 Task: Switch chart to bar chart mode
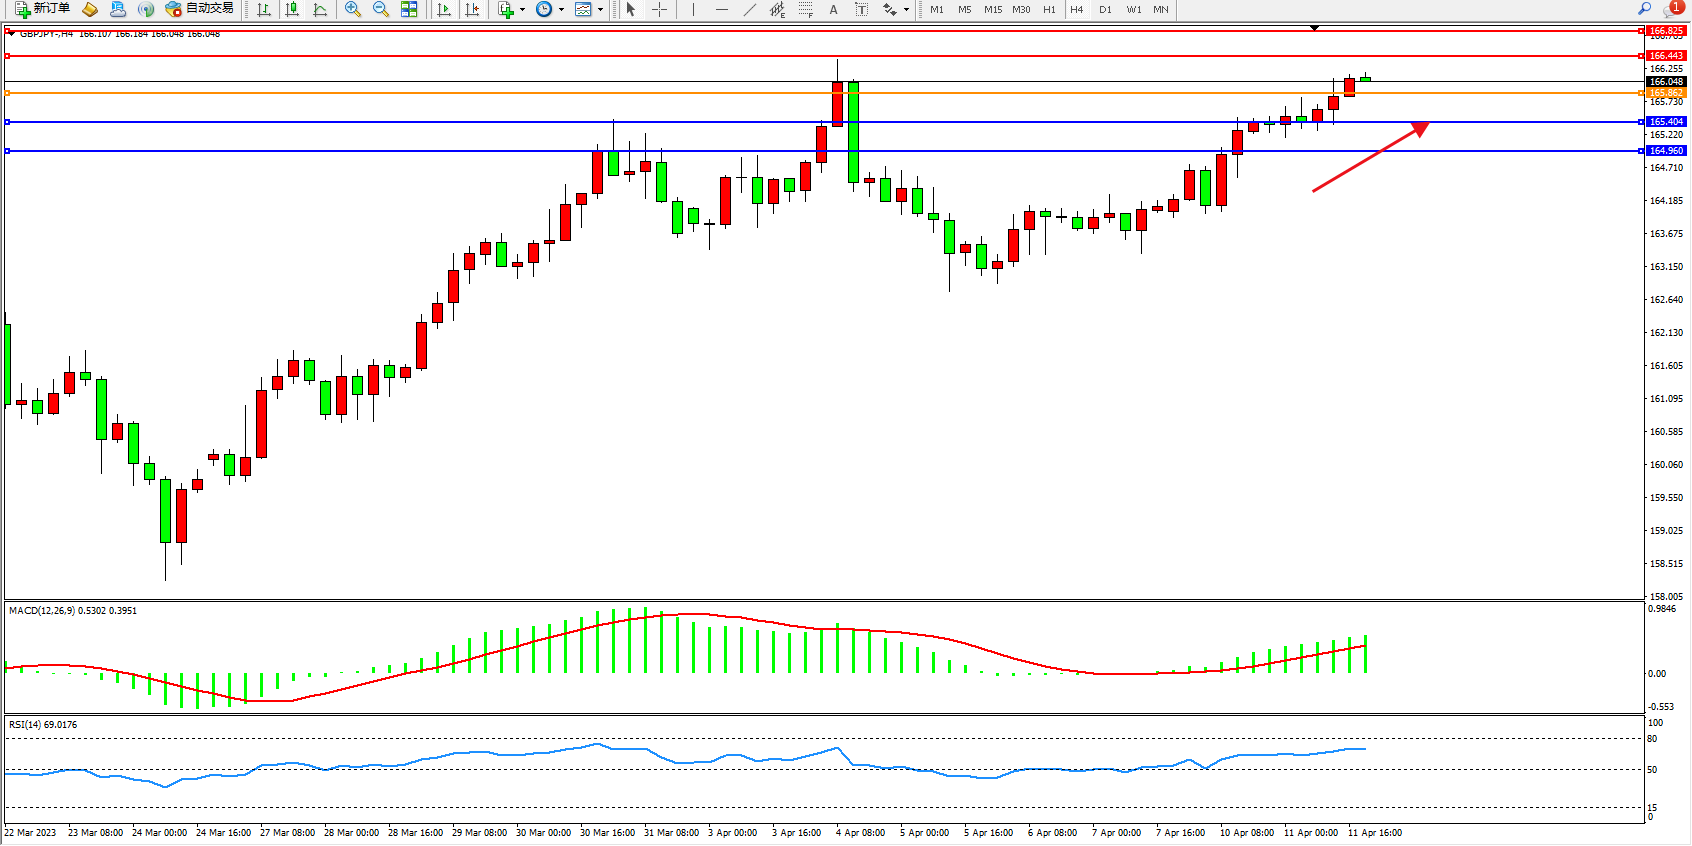(264, 9)
